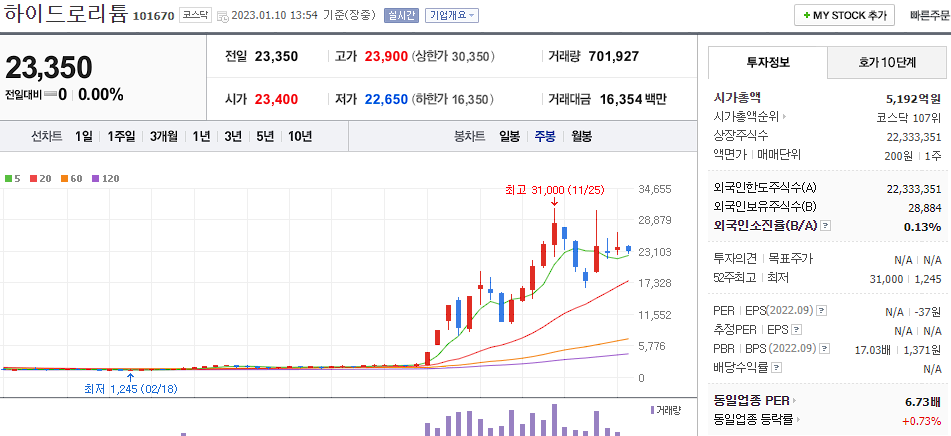Click the stock code 101670
The width and height of the screenshot is (951, 436).
pyautogui.click(x=153, y=16)
